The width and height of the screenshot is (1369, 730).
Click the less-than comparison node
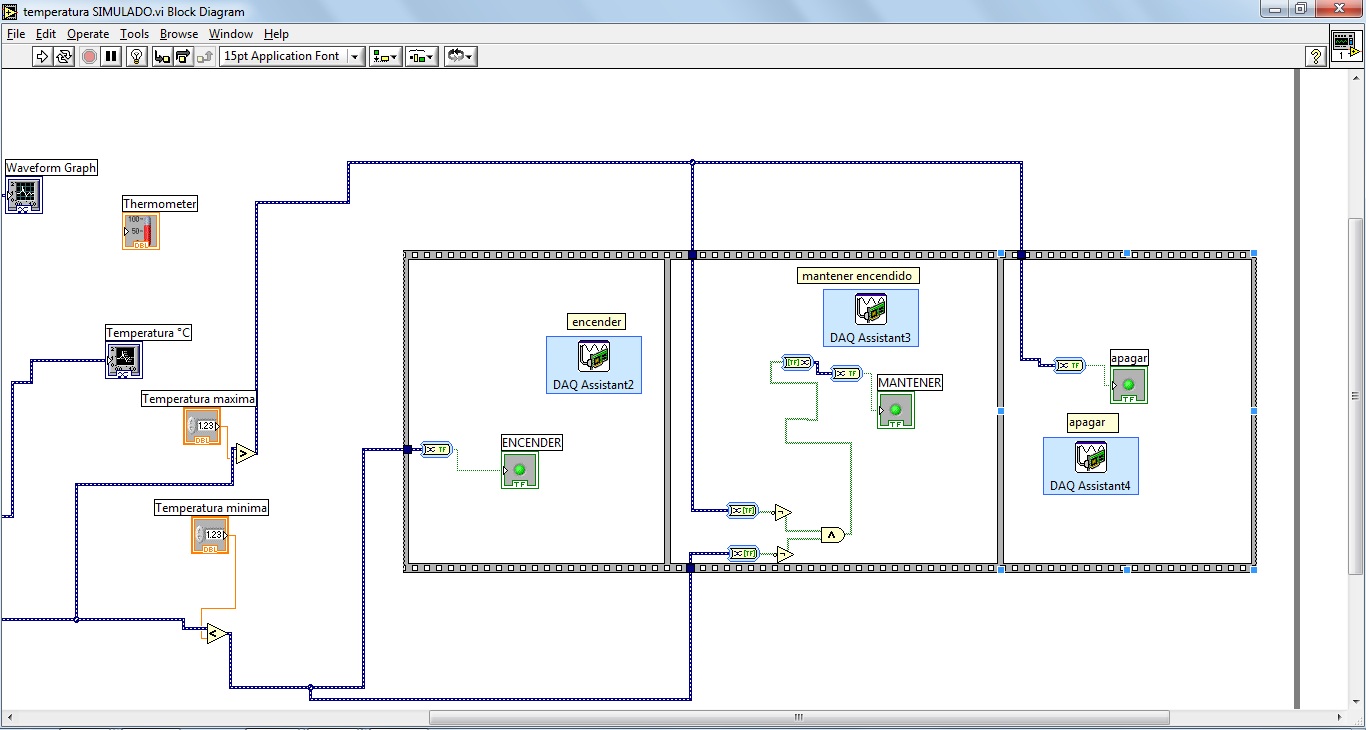[x=217, y=634]
